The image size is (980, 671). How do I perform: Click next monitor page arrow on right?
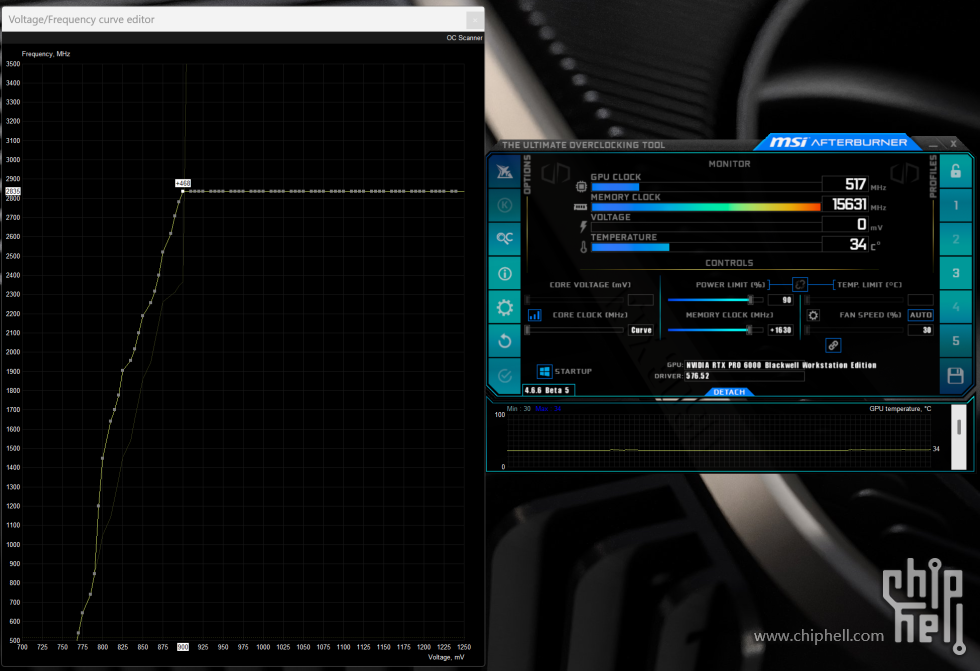904,173
